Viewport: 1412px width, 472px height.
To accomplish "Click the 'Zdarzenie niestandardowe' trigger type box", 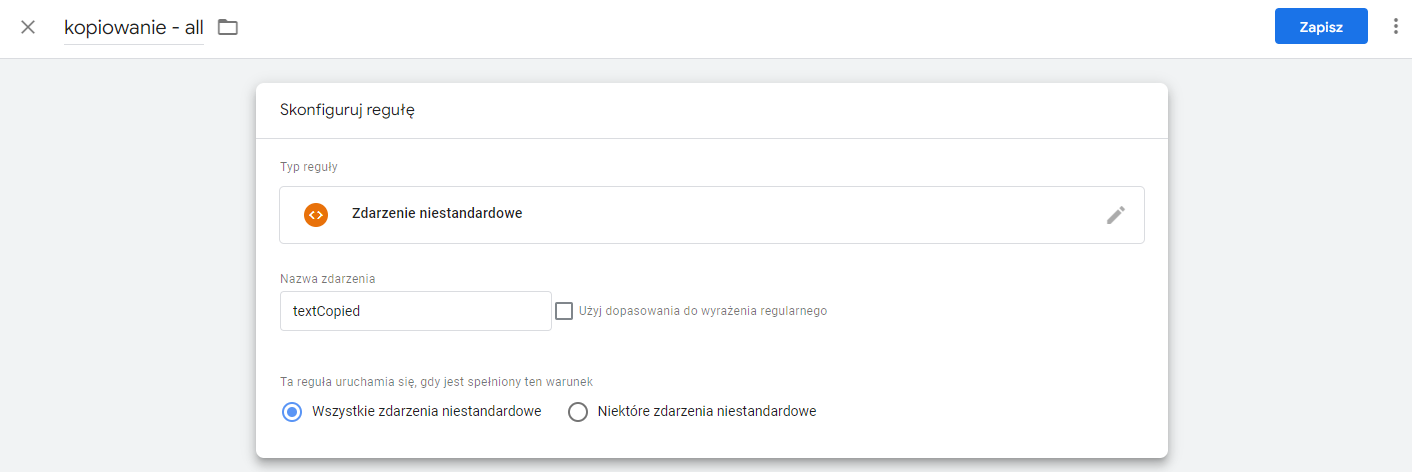I will (x=711, y=215).
